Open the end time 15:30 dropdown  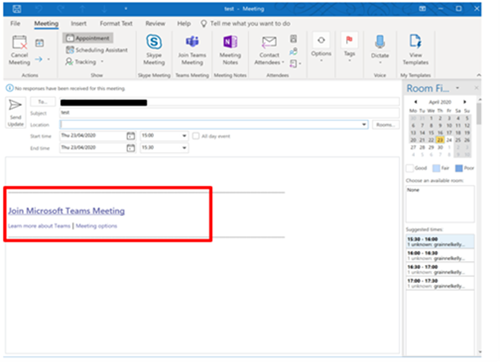tap(184, 148)
